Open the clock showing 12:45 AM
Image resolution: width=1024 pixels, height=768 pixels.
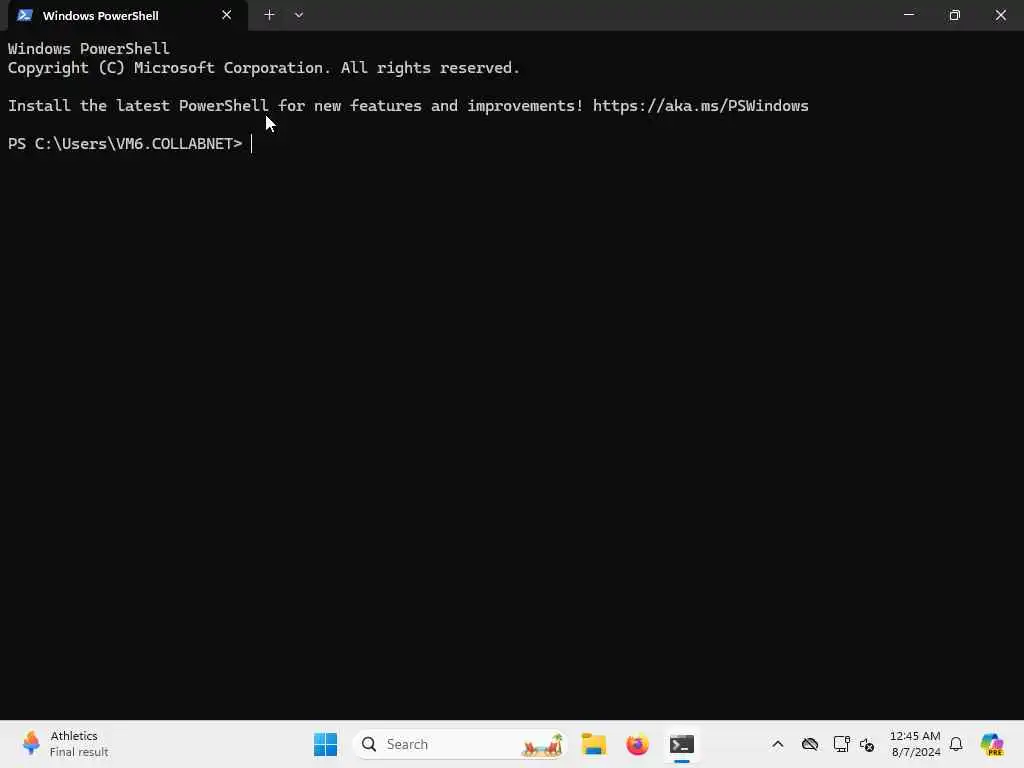pos(915,744)
